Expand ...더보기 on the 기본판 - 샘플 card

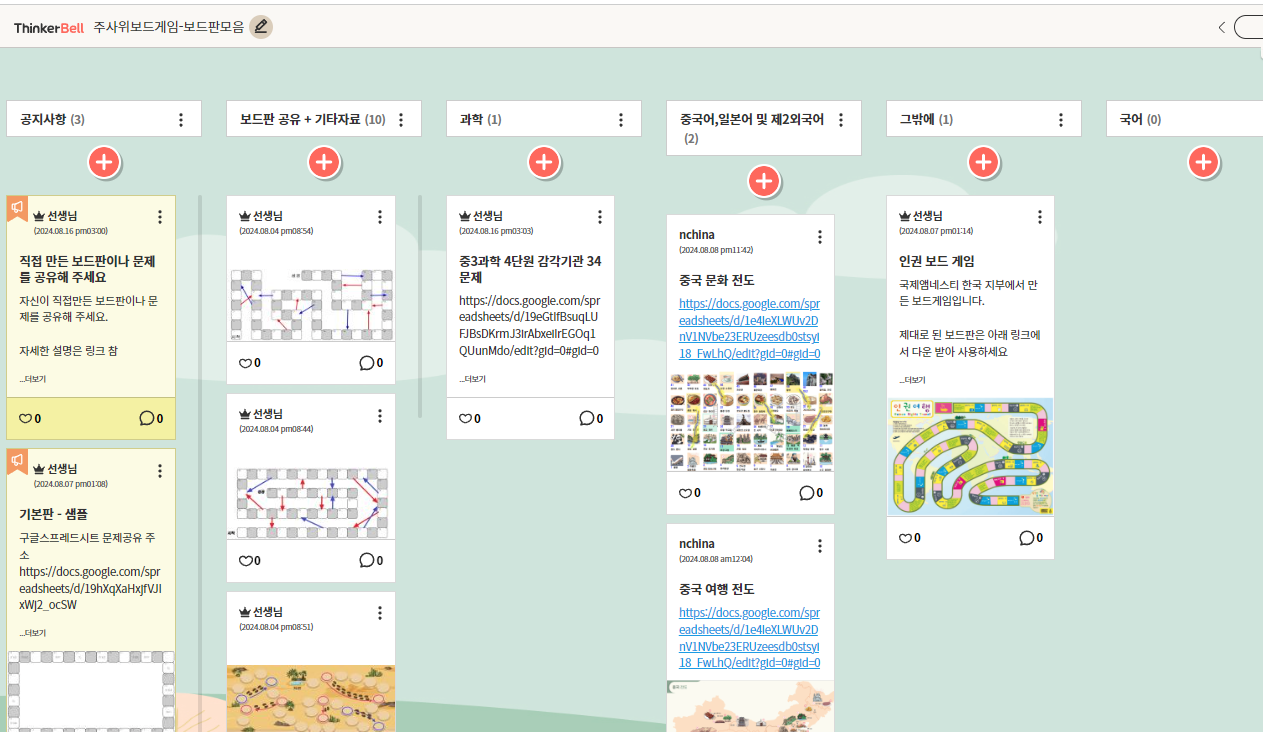(32, 633)
